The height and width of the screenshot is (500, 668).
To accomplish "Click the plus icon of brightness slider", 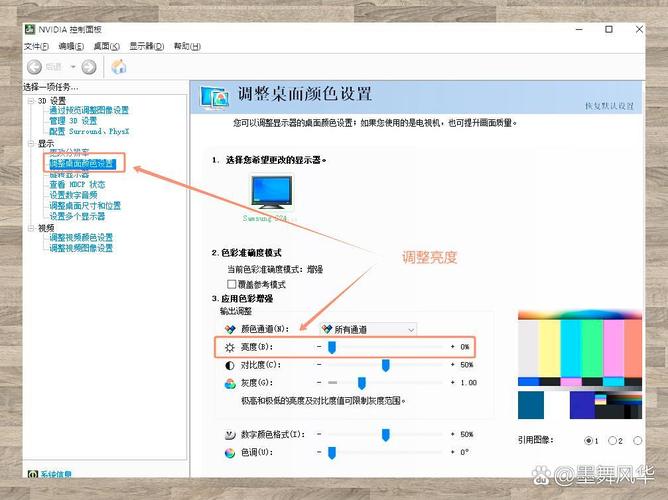I will pyautogui.click(x=452, y=347).
